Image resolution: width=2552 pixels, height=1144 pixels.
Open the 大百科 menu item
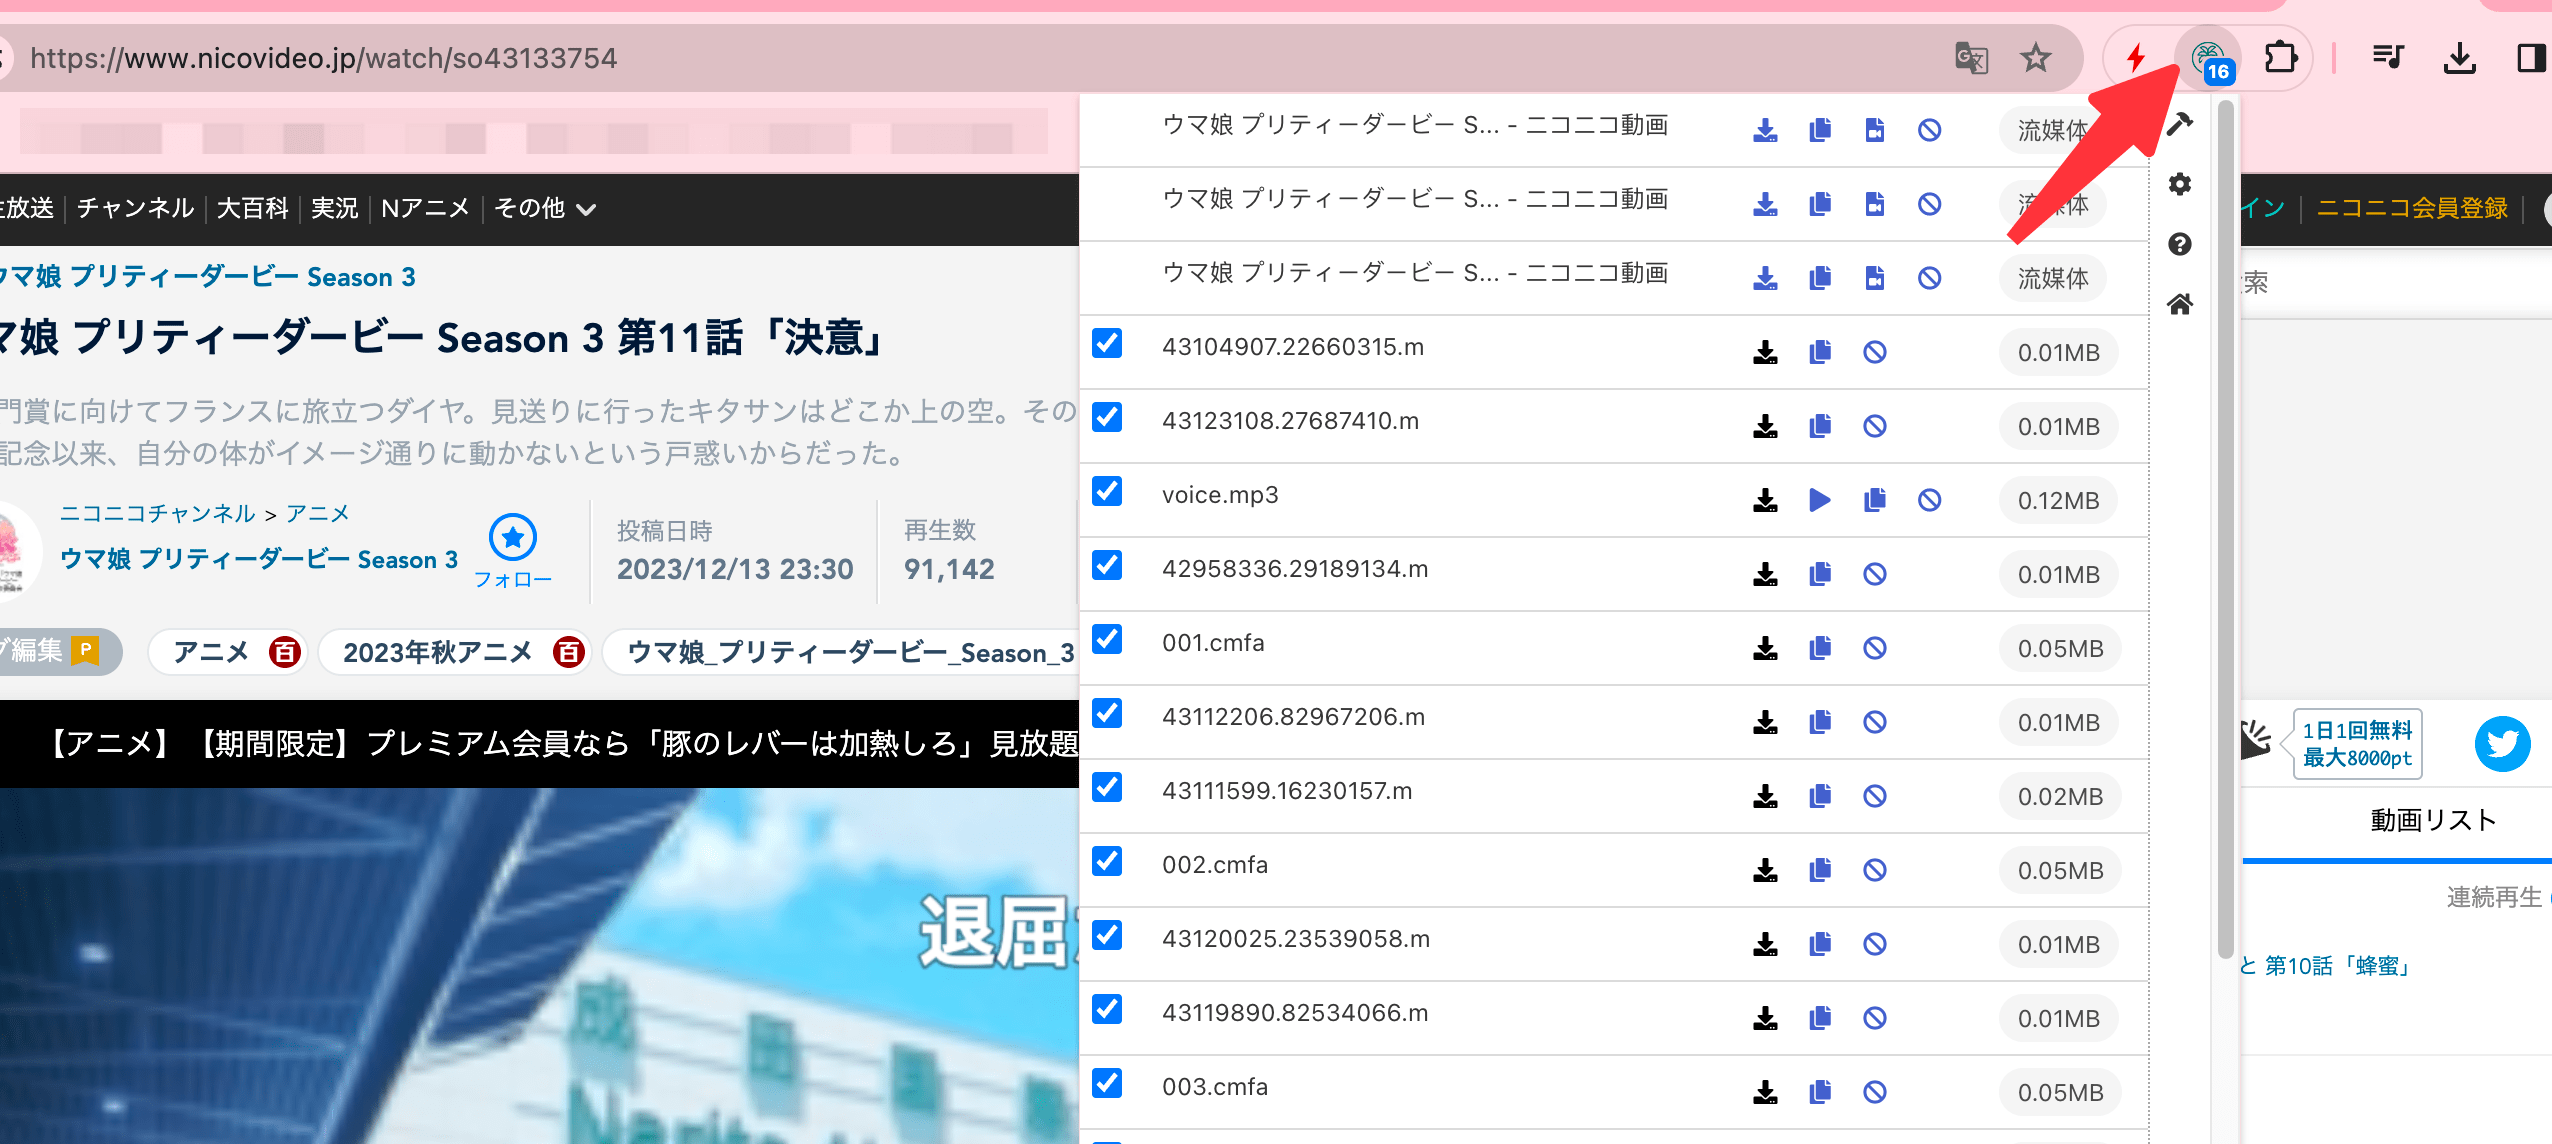click(252, 208)
